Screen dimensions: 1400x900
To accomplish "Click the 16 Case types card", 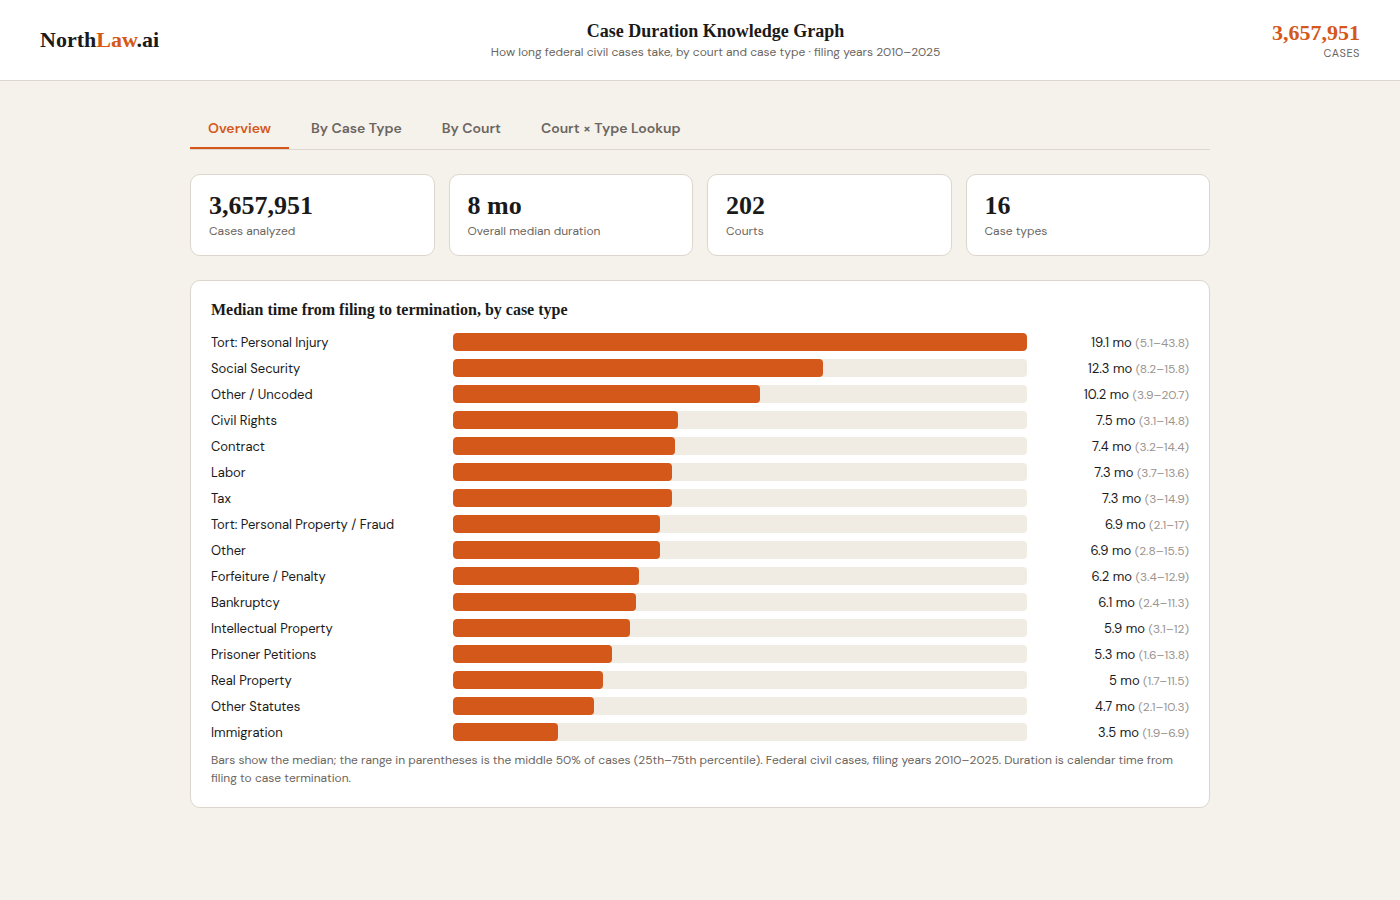I will click(1088, 215).
